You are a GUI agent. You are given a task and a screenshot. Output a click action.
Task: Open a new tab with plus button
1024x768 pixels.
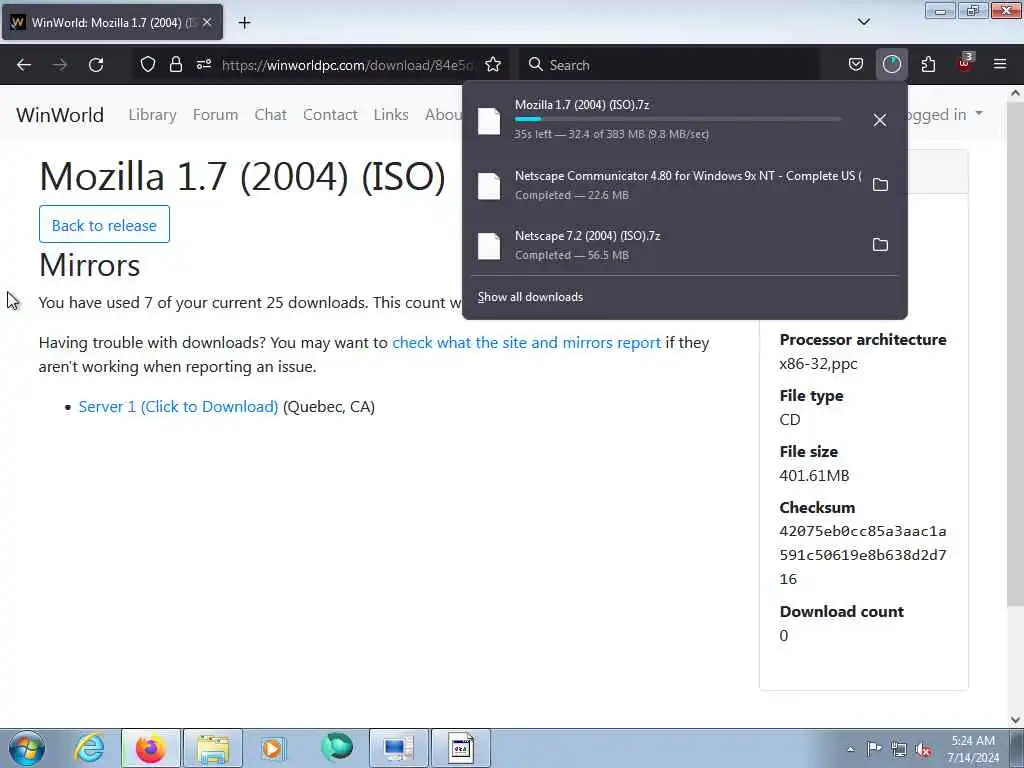pos(244,23)
